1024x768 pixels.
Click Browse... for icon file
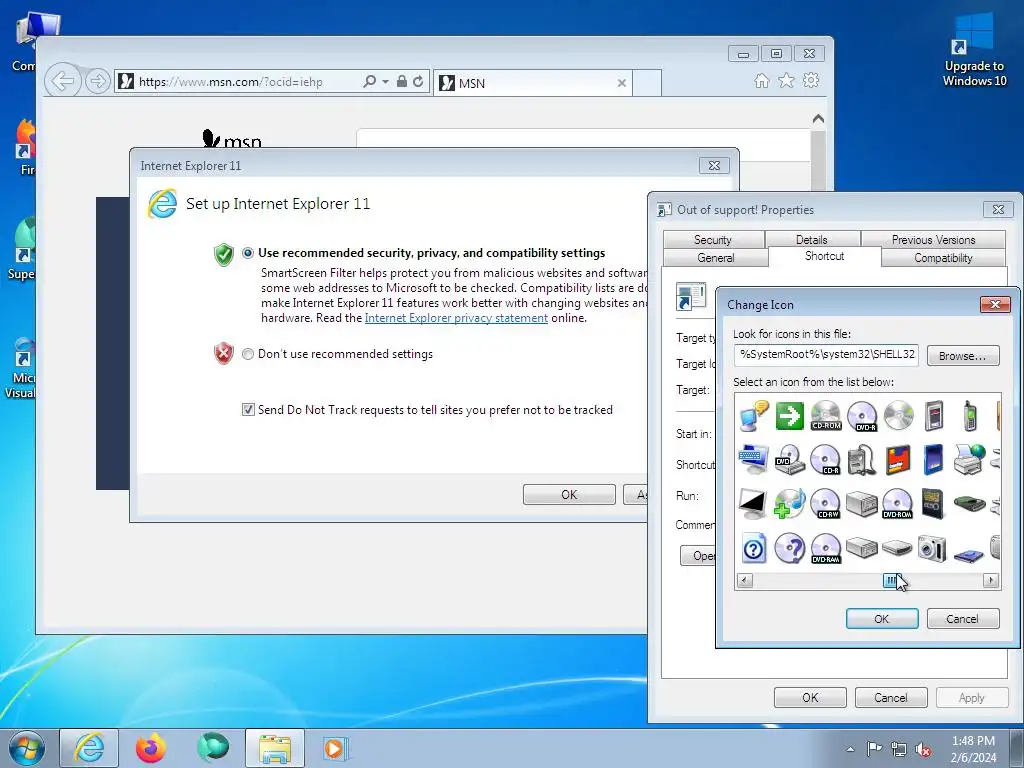coord(963,356)
